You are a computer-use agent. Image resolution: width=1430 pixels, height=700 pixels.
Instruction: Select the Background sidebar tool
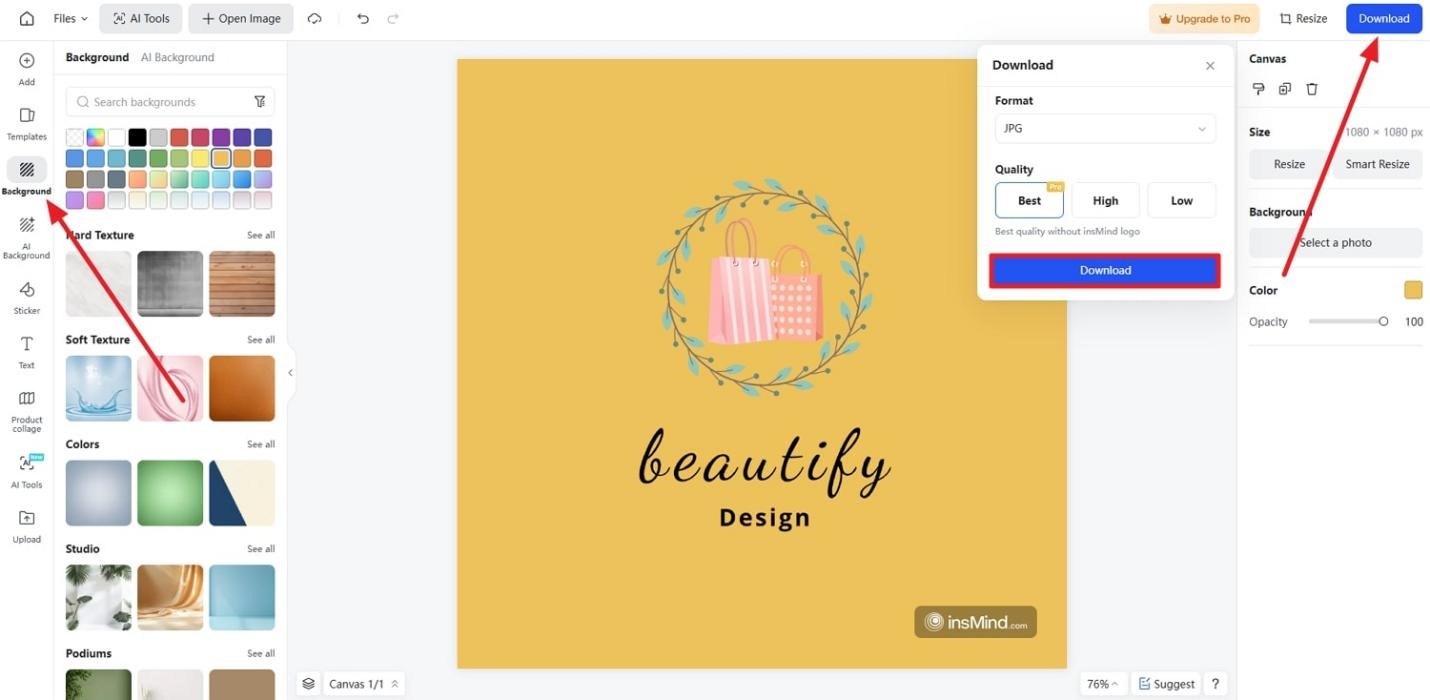[27, 177]
